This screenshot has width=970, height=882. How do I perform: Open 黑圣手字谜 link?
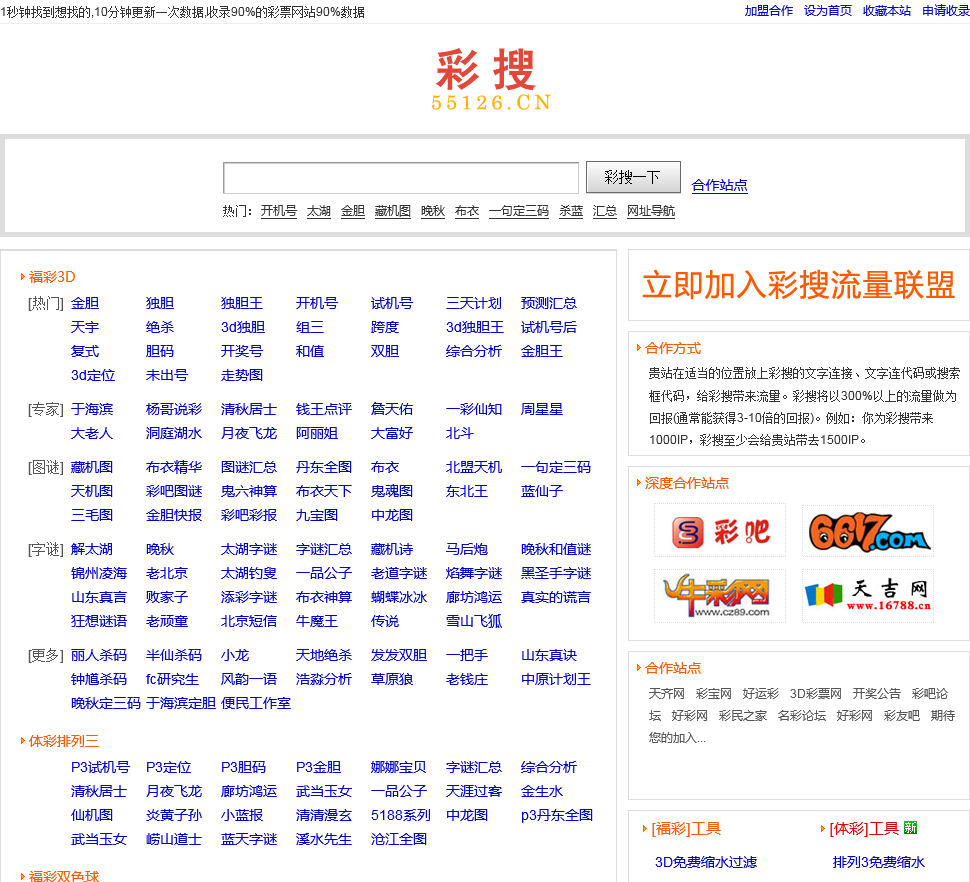pos(556,573)
